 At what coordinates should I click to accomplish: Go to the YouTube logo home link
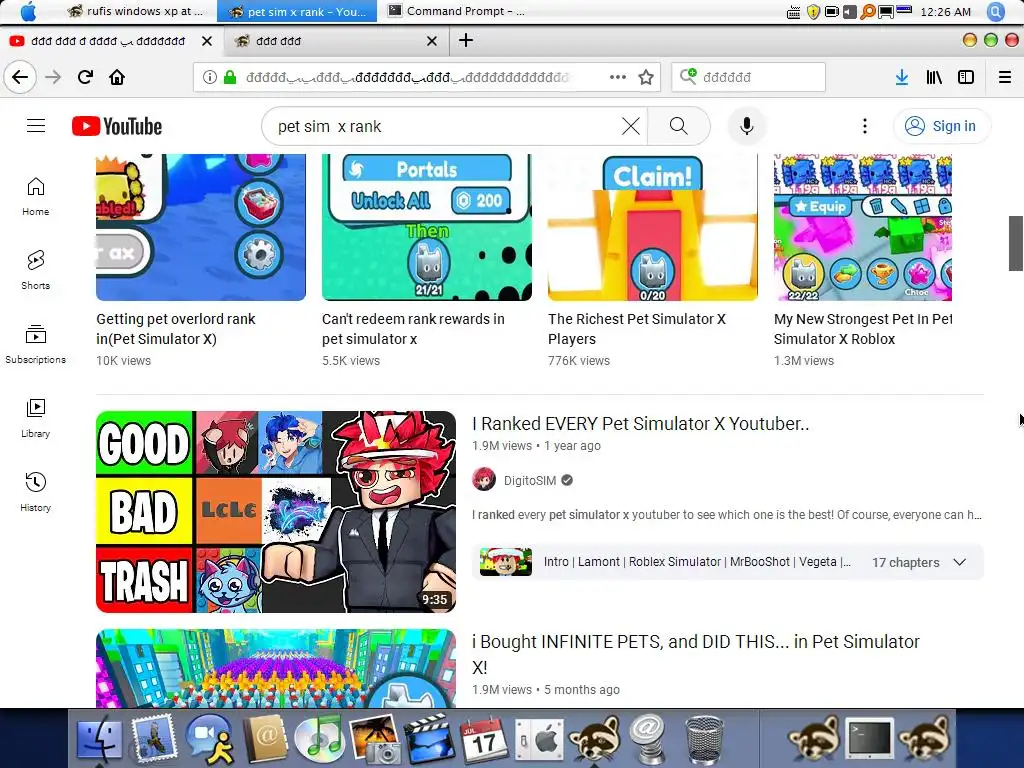117,126
